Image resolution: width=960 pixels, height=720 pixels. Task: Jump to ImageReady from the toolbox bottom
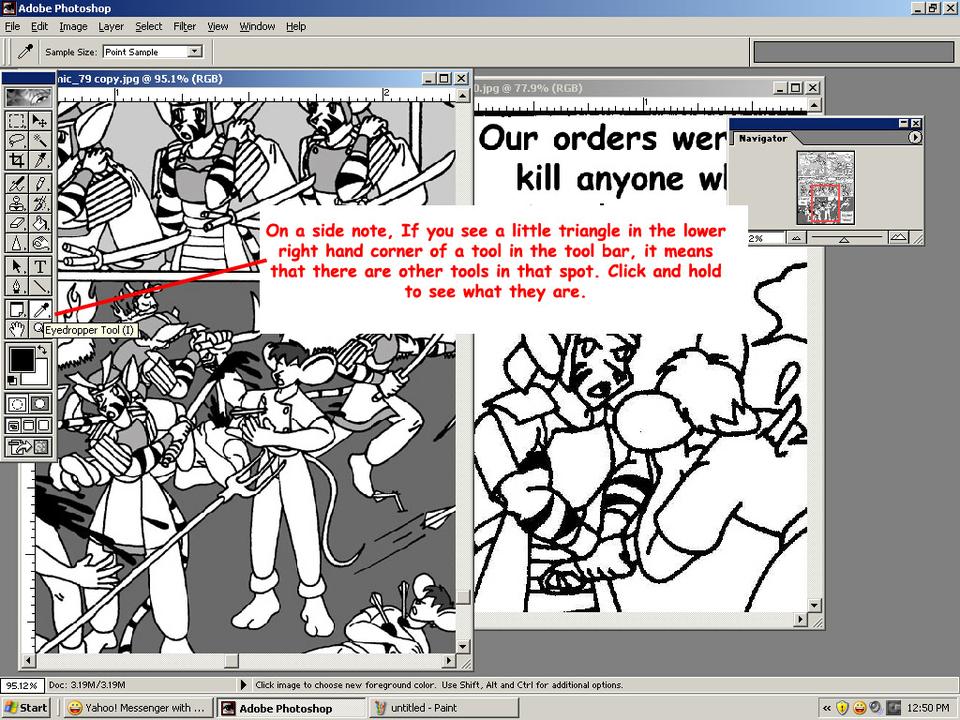tap(28, 447)
